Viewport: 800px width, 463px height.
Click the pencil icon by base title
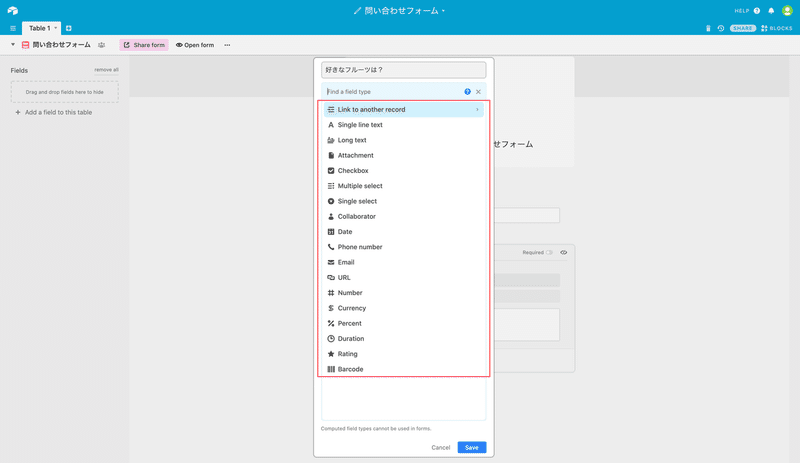(357, 11)
